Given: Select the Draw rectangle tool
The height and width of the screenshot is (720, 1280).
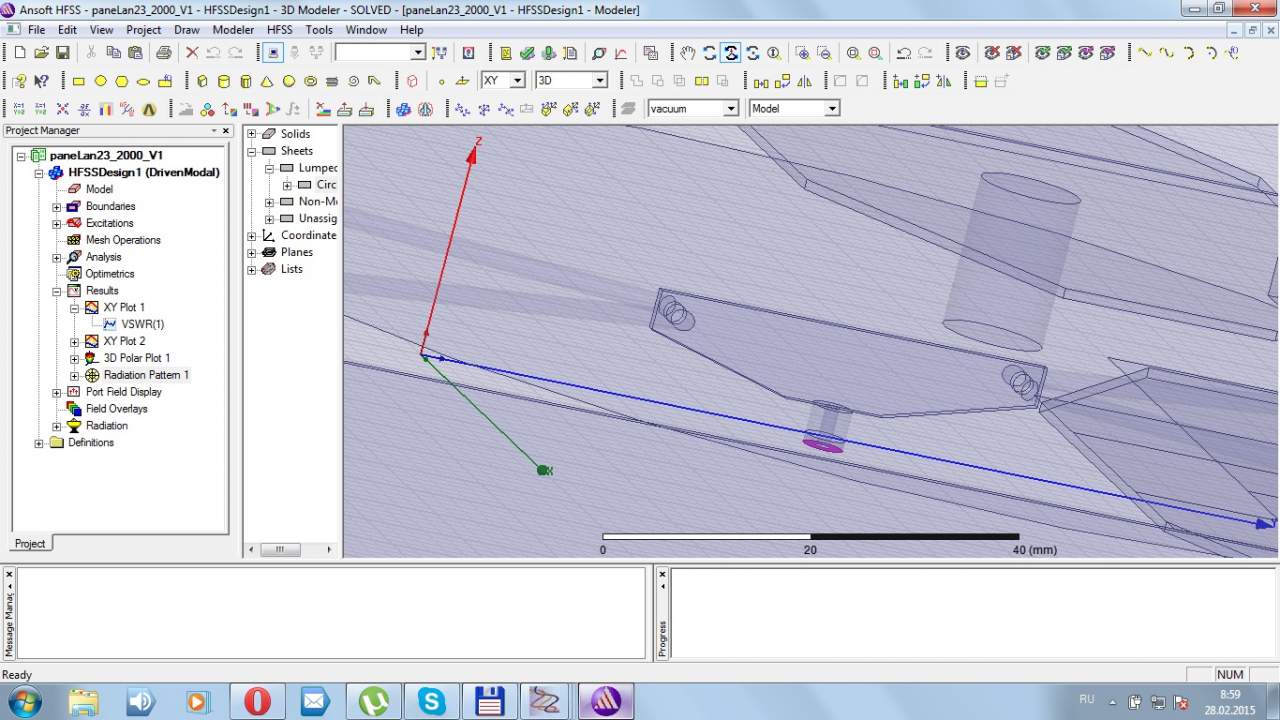Looking at the screenshot, I should (79, 81).
